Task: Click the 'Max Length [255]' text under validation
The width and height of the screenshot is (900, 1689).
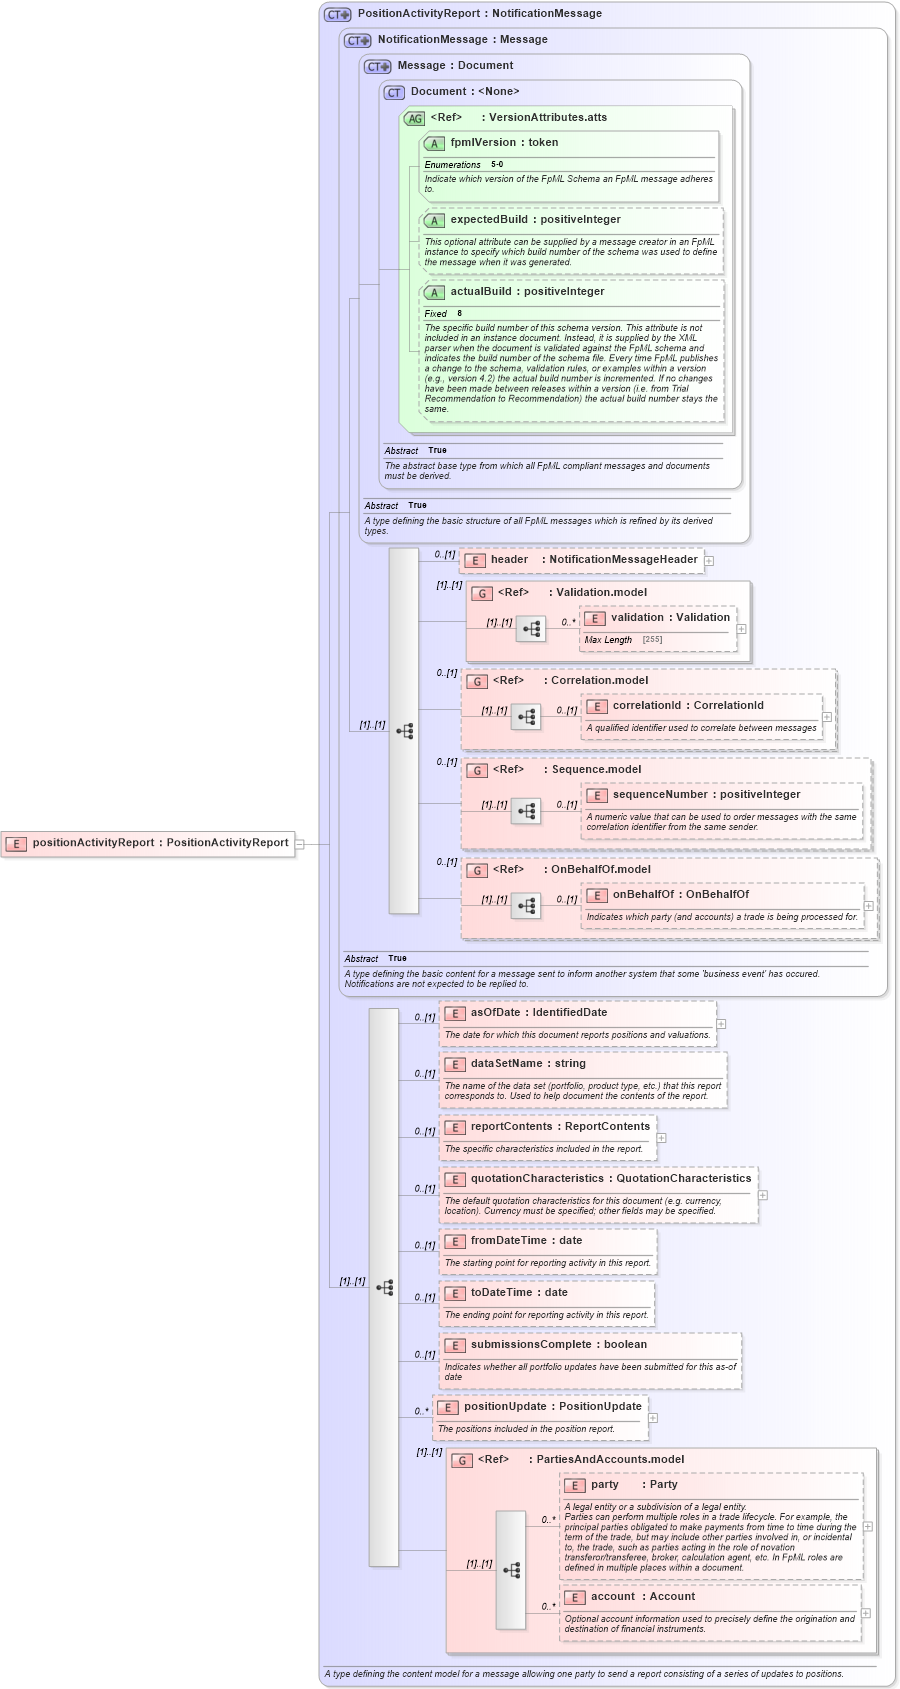Action: click(624, 640)
